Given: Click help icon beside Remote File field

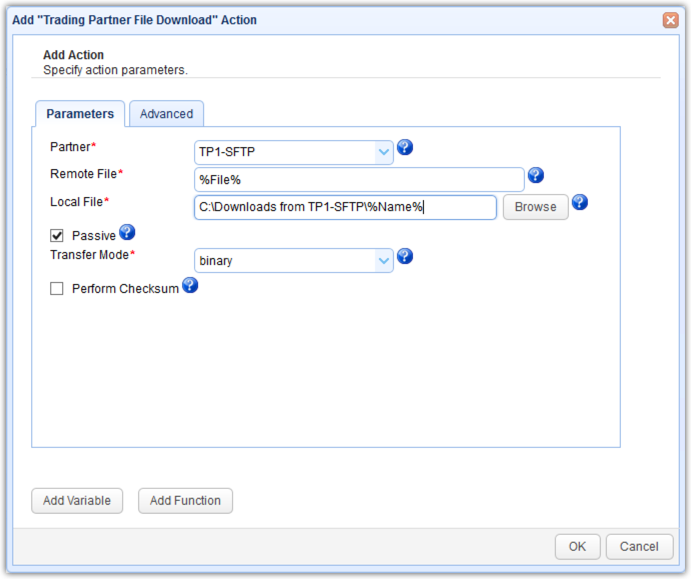Looking at the screenshot, I should point(535,175).
